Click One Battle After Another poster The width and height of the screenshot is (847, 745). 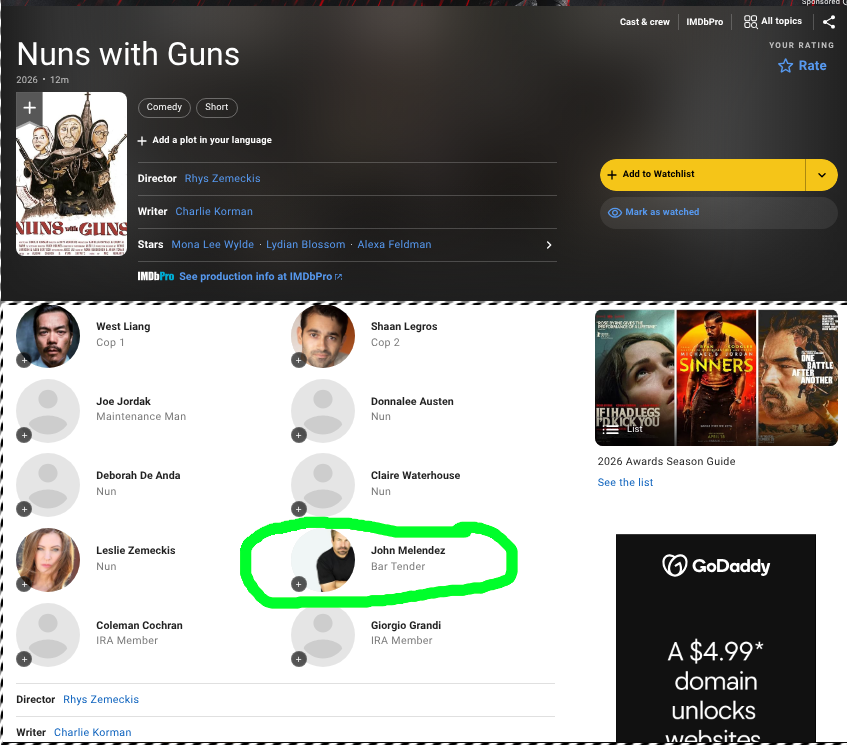point(798,378)
